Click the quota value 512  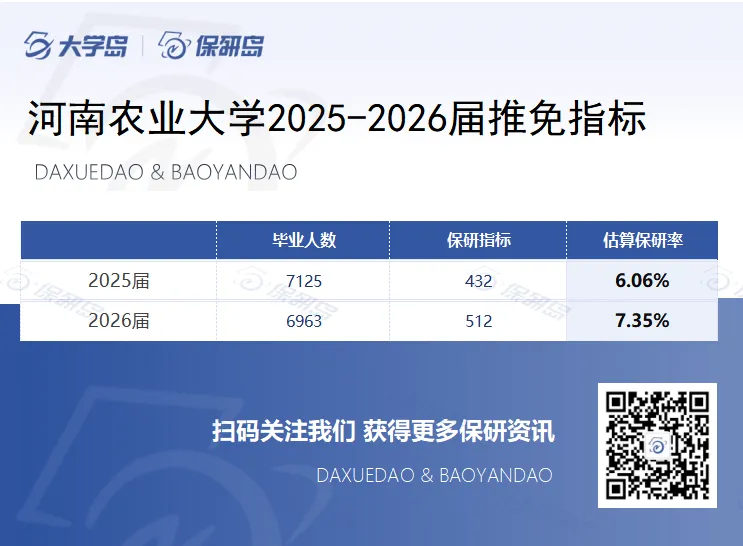[x=479, y=321]
